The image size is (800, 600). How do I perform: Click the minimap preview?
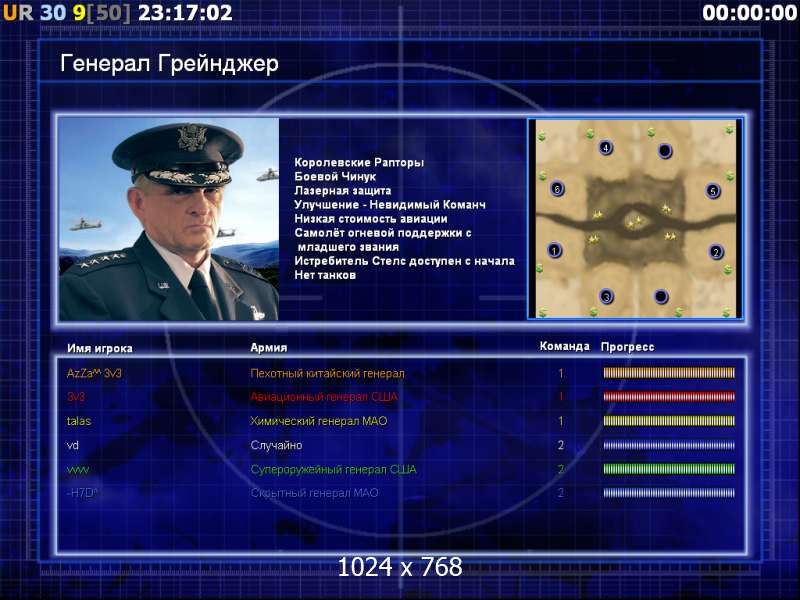coord(635,219)
